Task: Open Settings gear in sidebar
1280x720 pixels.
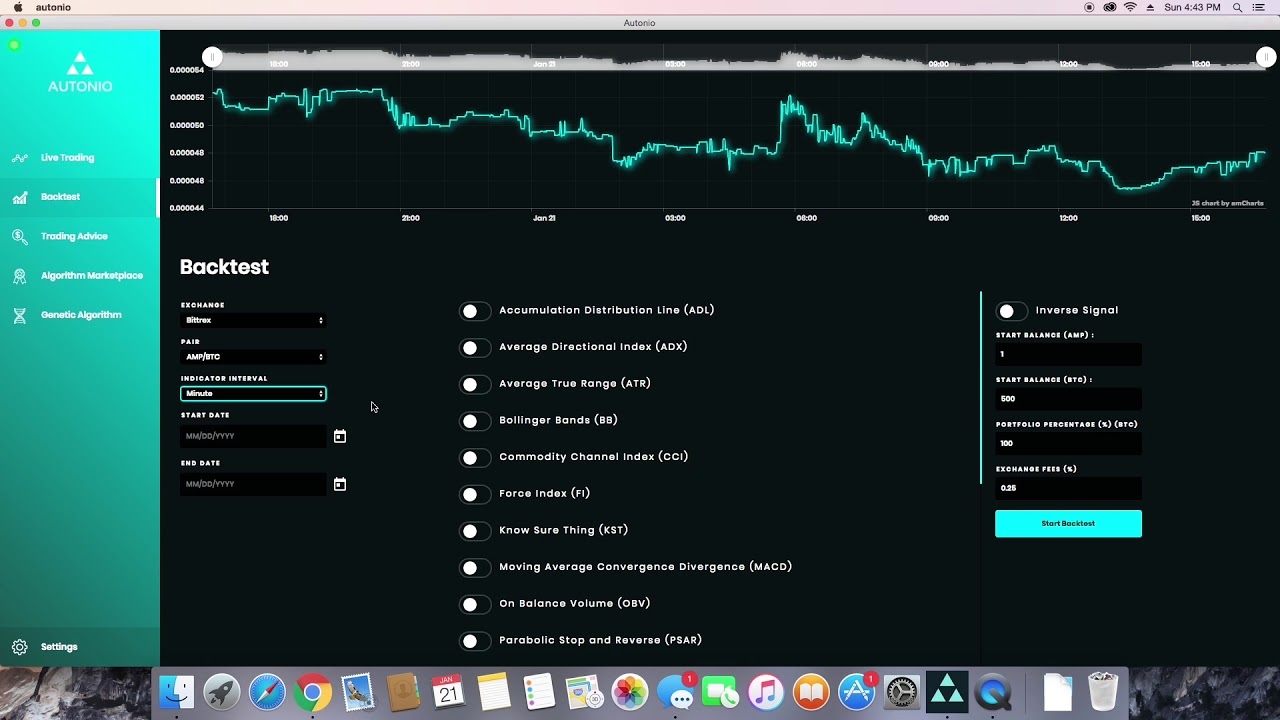Action: [x=20, y=647]
